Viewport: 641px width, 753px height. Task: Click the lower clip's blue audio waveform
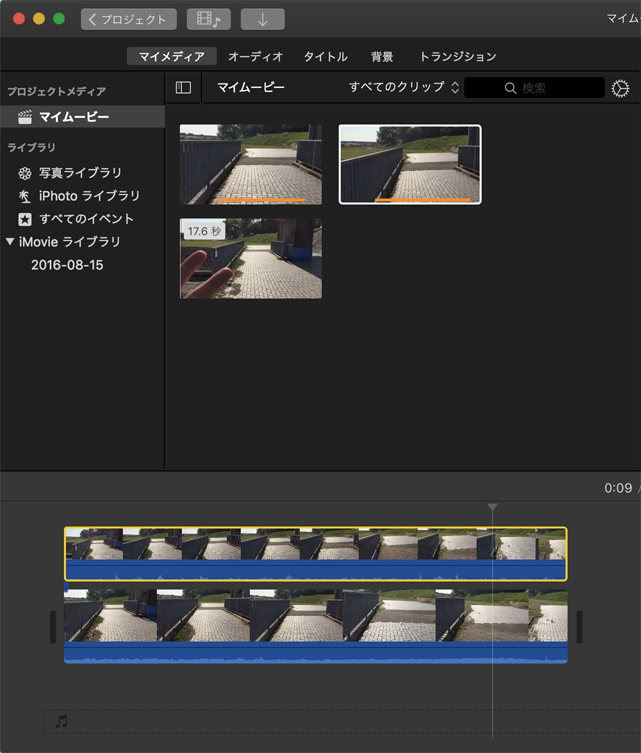click(315, 653)
